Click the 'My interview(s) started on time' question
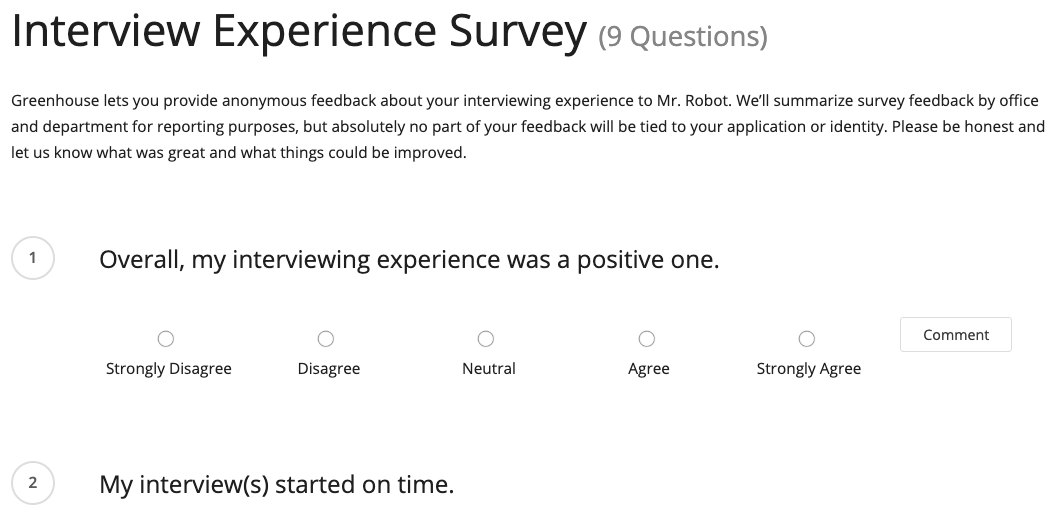 click(x=276, y=485)
